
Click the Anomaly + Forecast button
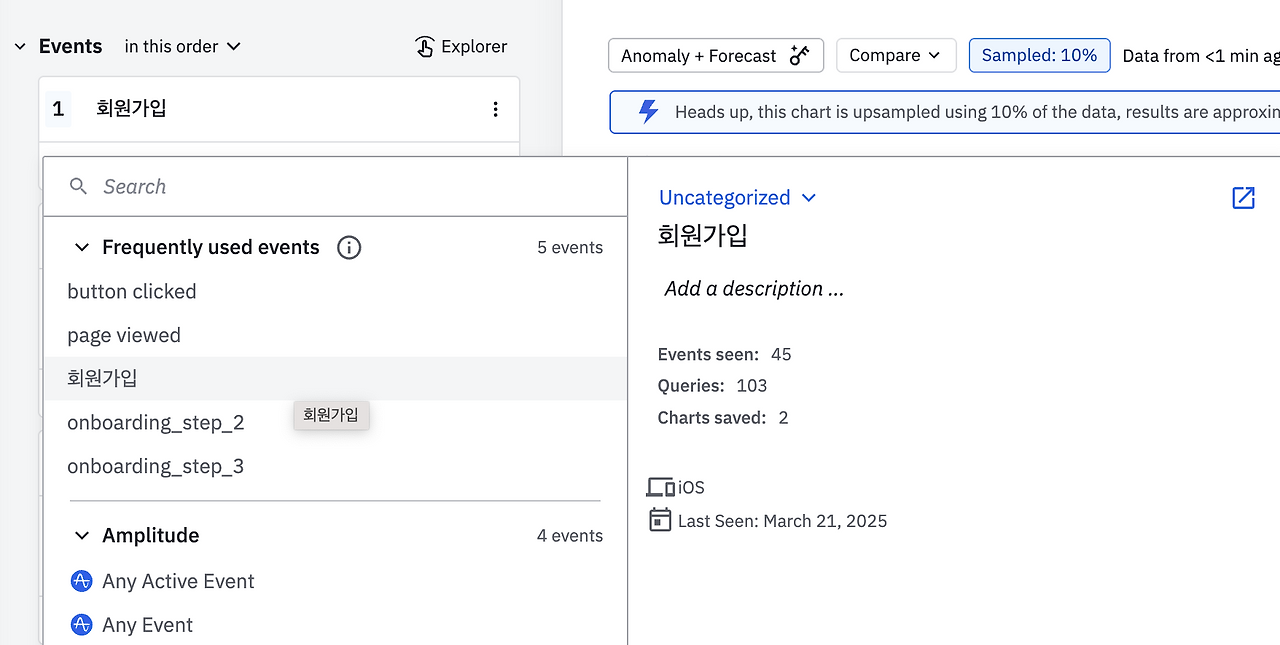click(715, 56)
